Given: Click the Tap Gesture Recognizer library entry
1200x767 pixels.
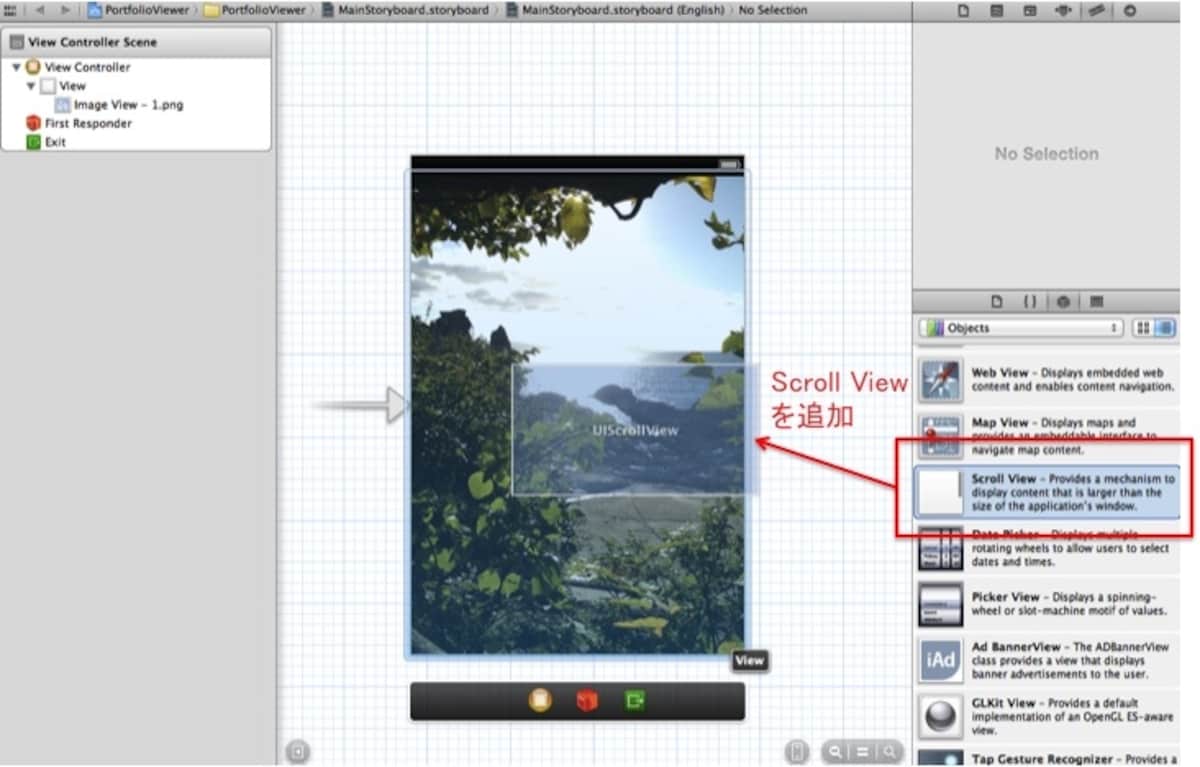Looking at the screenshot, I should (1047, 757).
